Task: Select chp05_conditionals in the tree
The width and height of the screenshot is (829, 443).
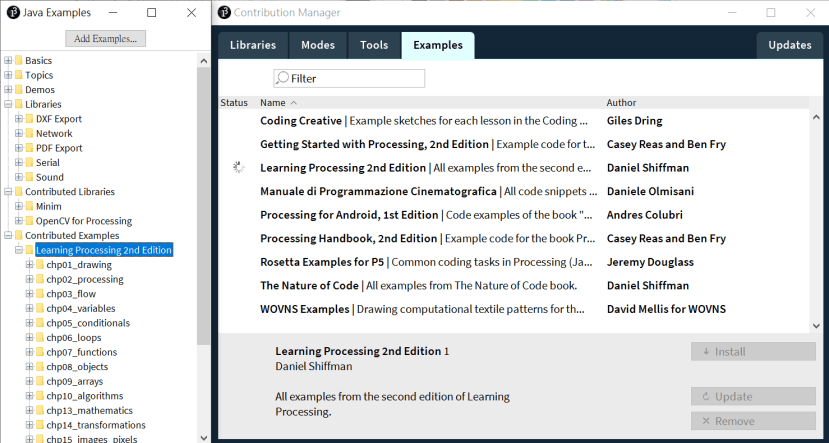Action: tap(88, 322)
